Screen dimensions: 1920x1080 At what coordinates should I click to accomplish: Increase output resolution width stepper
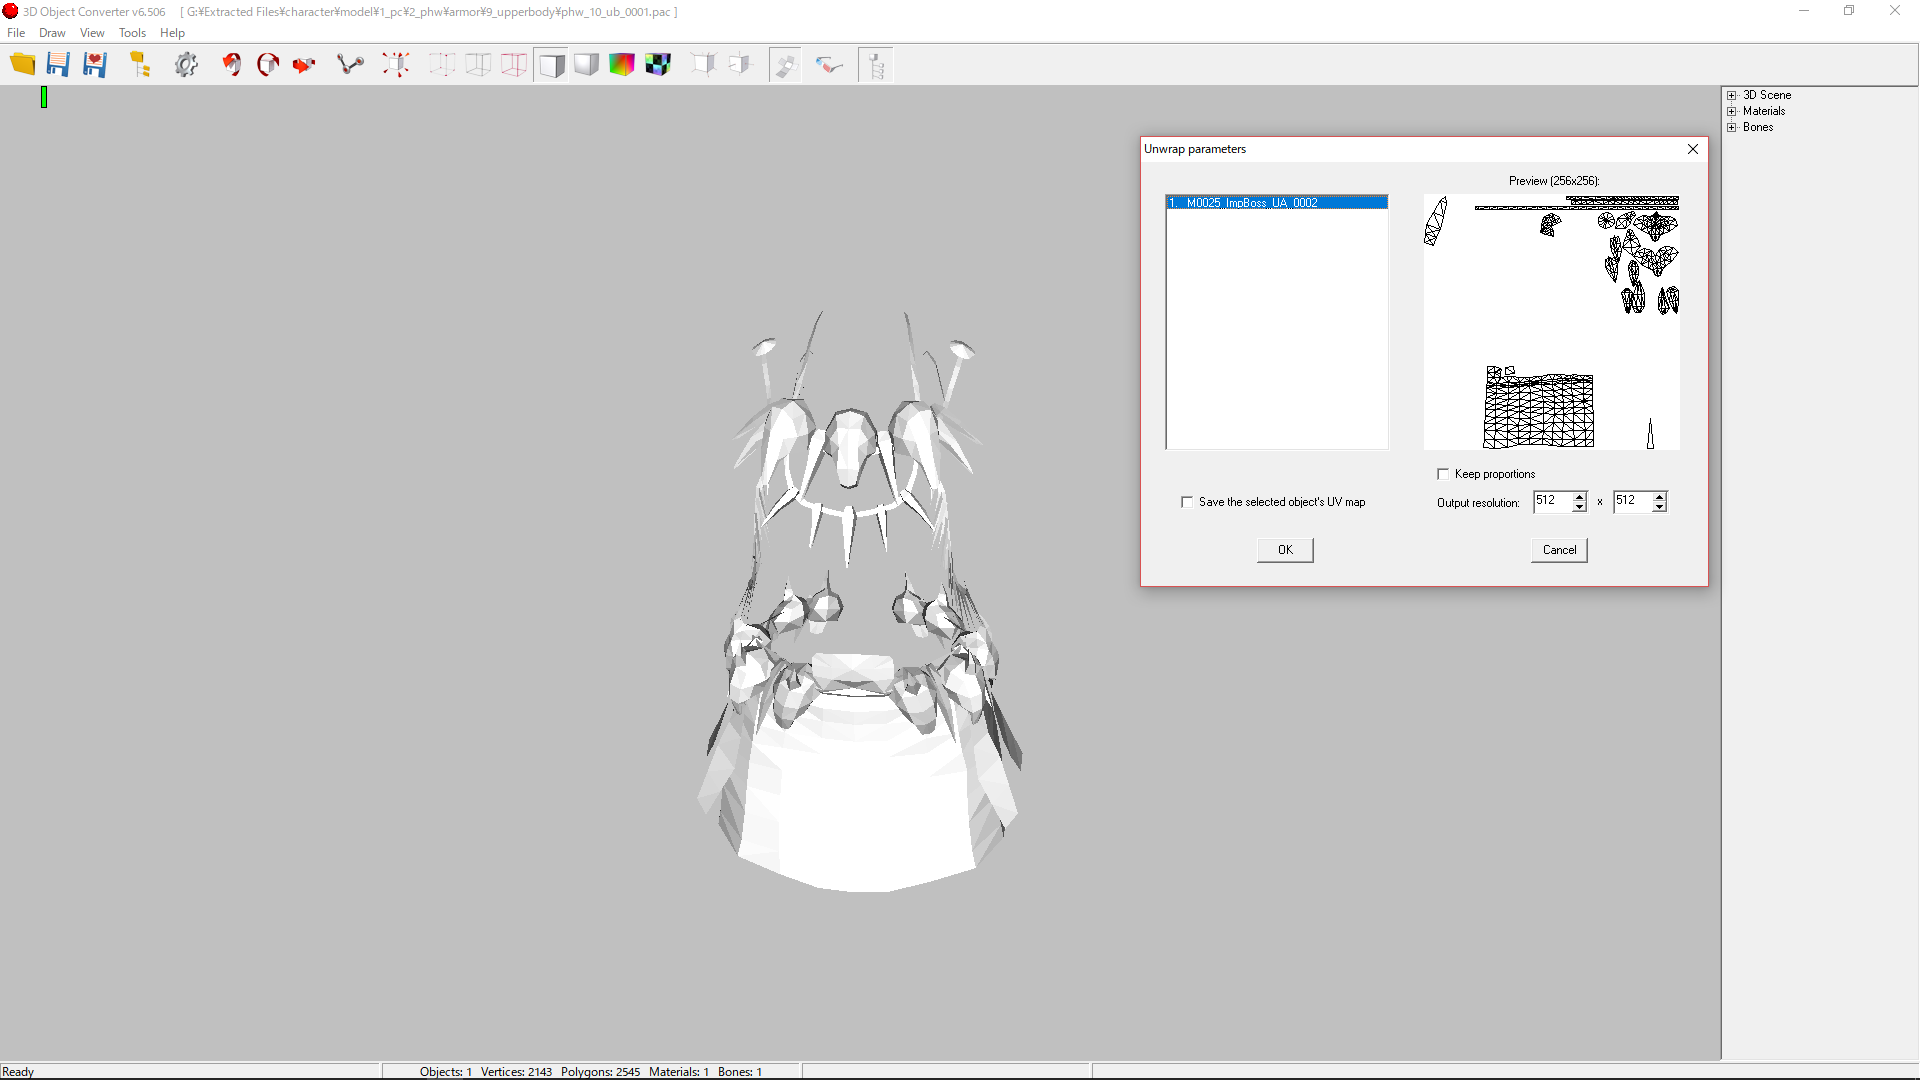click(x=1580, y=496)
